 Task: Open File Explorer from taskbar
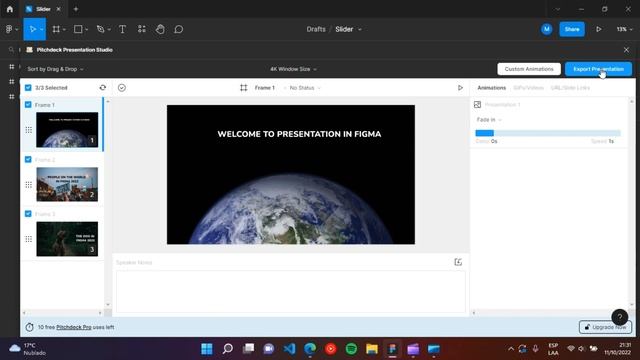372,349
